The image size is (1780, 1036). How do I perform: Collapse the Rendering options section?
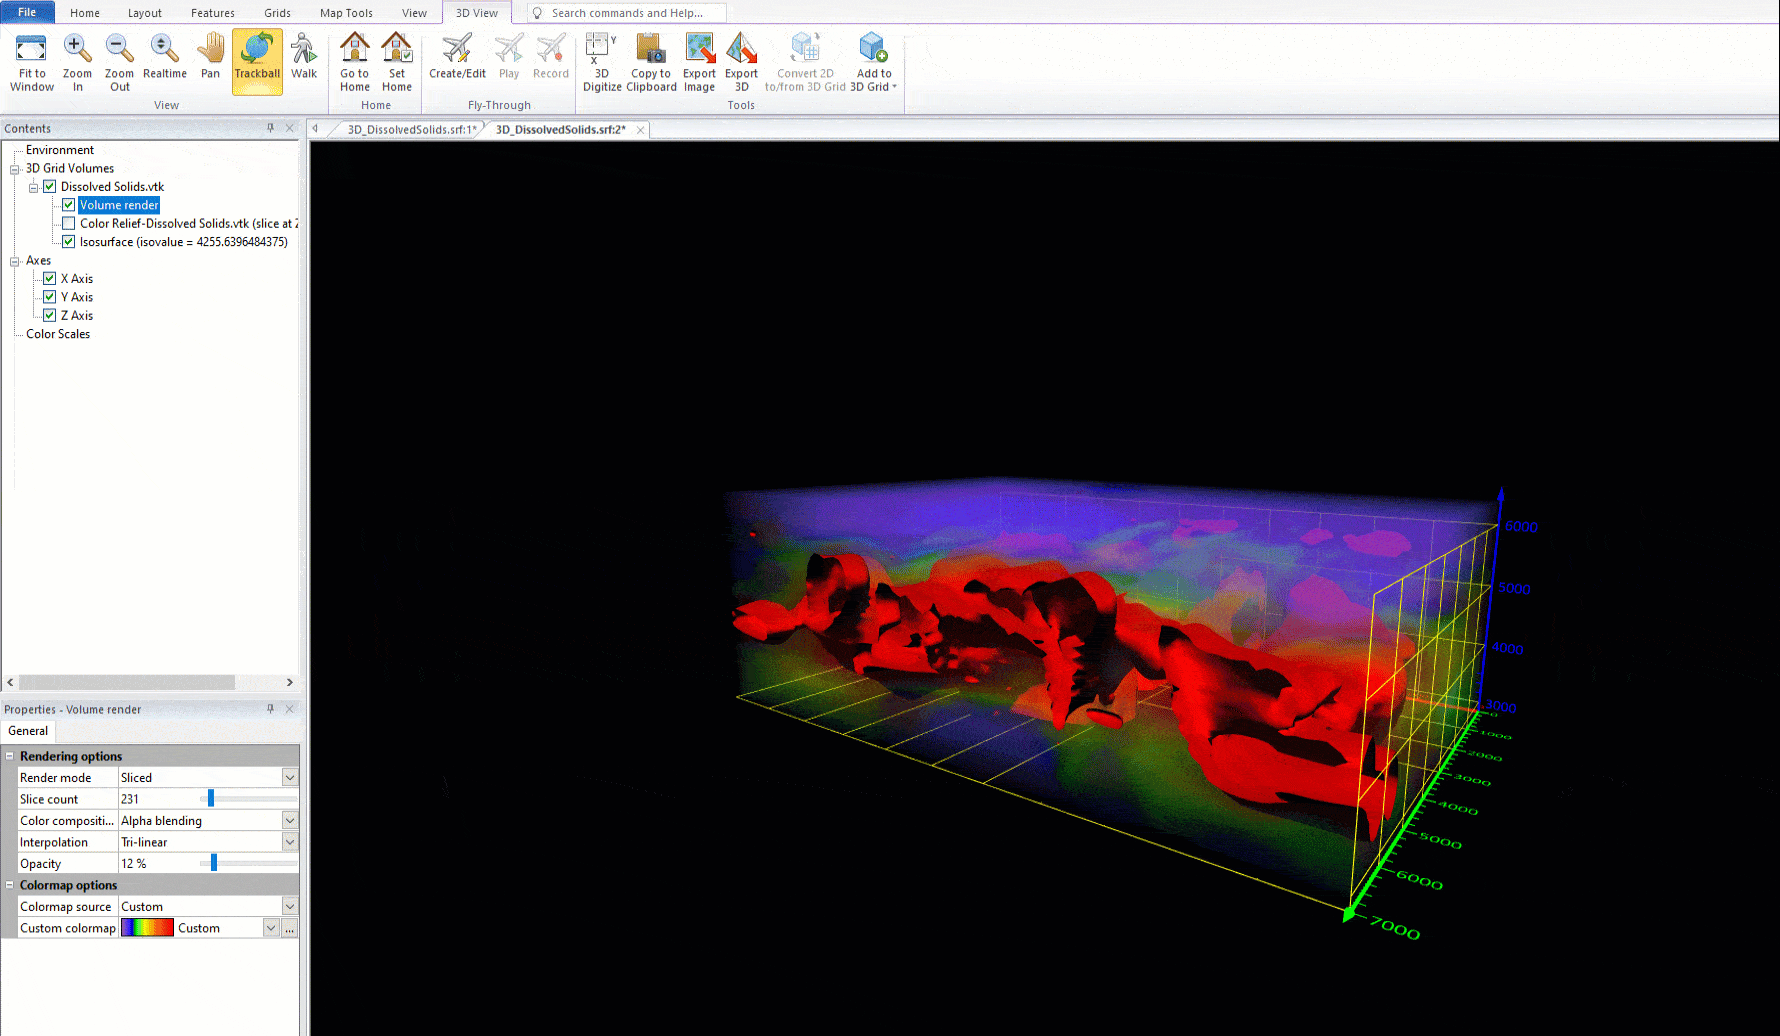[9, 756]
